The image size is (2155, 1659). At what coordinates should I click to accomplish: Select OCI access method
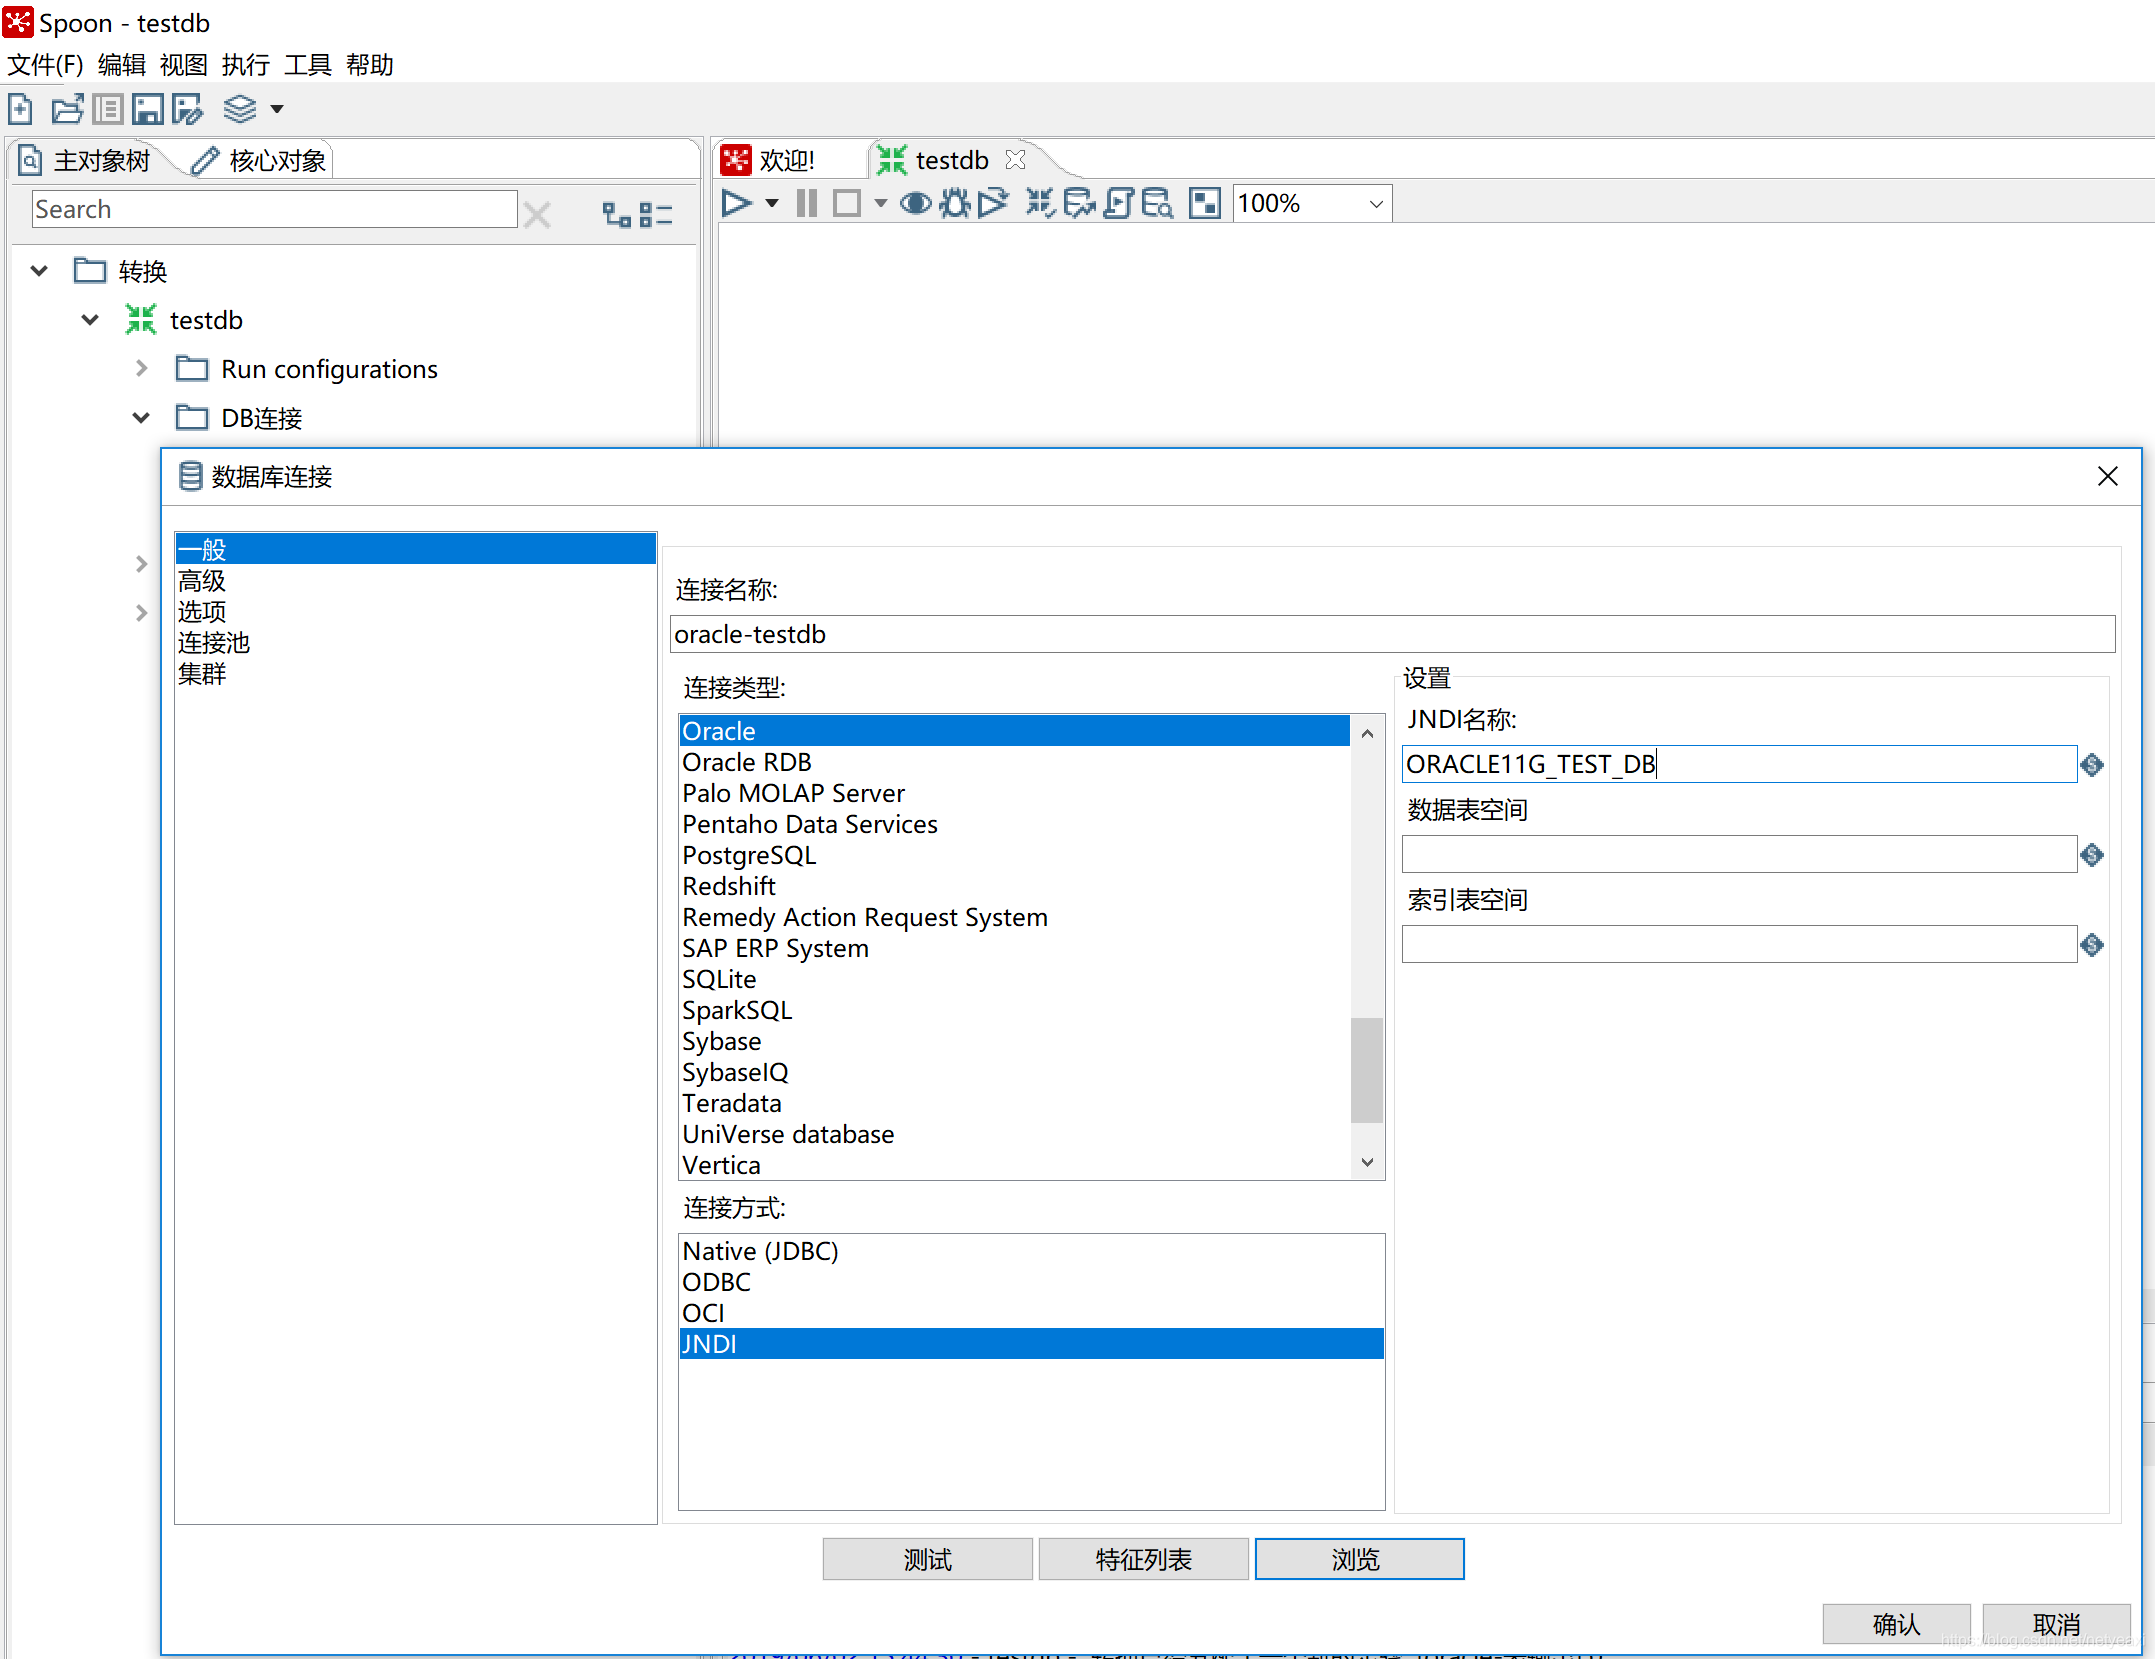click(x=1031, y=1313)
